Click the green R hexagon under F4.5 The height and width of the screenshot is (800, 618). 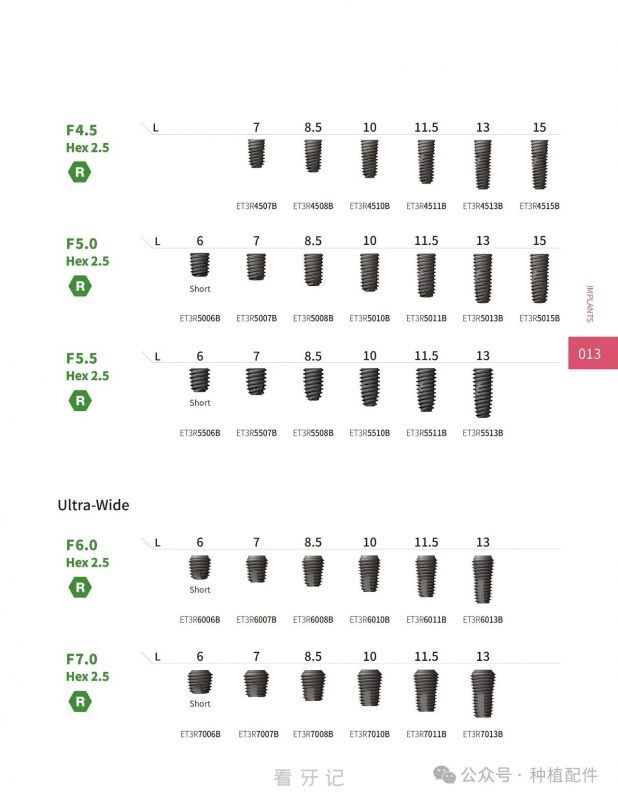point(80,172)
